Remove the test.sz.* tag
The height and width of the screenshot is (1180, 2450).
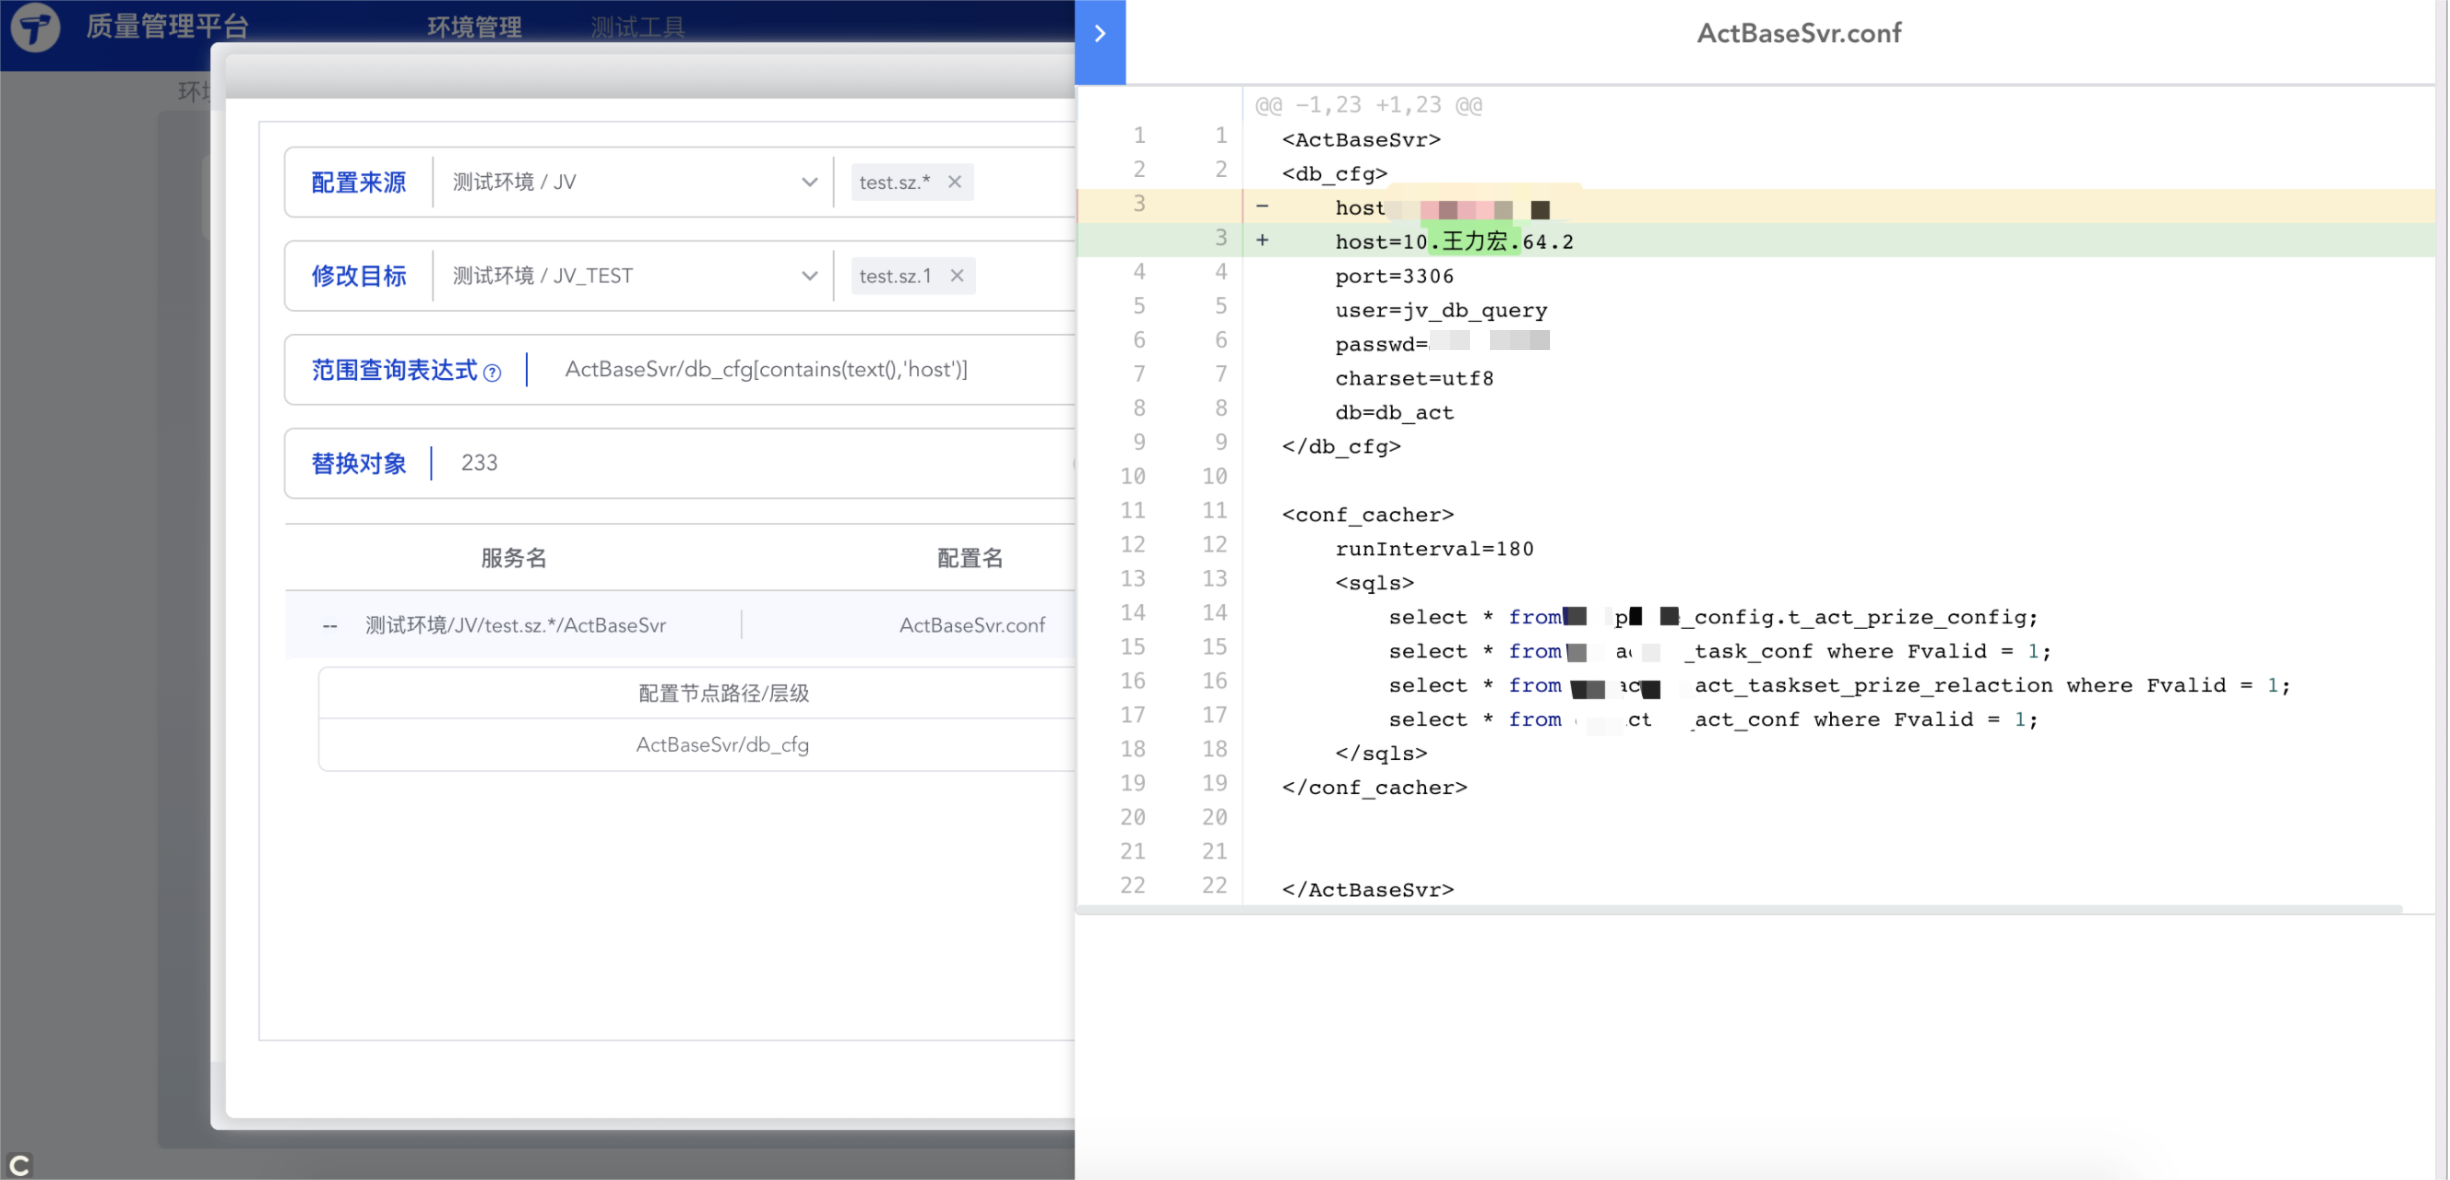click(x=955, y=182)
